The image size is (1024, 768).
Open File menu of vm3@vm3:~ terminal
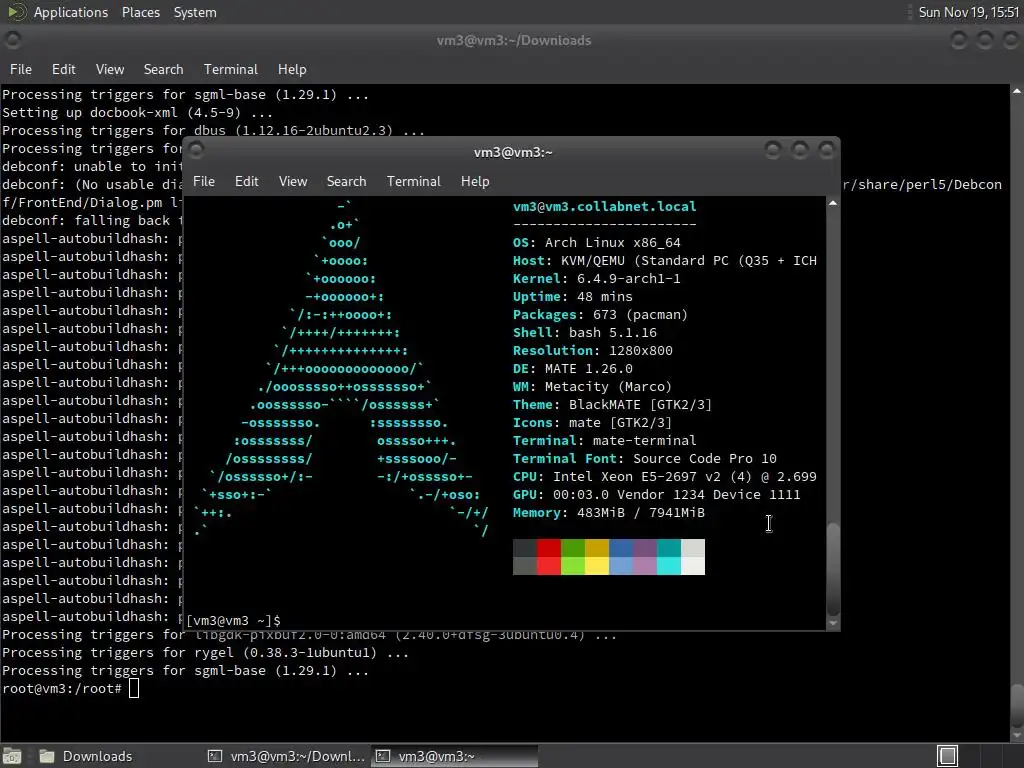click(x=204, y=182)
